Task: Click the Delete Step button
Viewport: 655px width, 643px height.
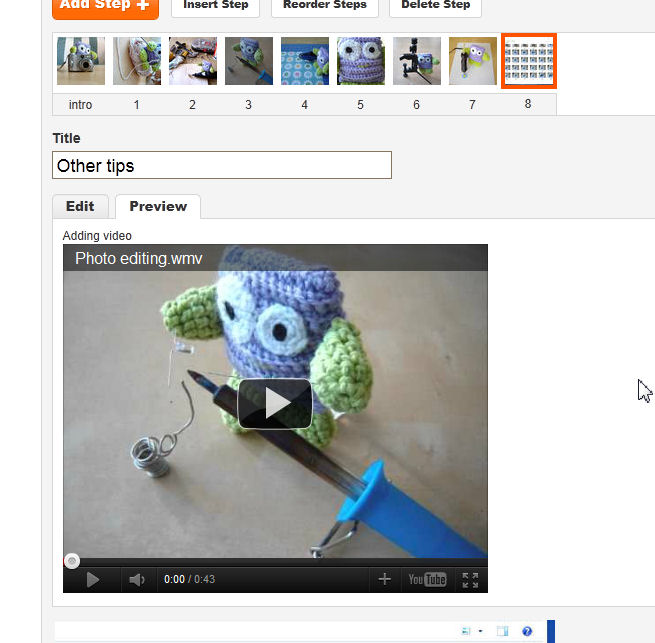Action: coord(435,7)
